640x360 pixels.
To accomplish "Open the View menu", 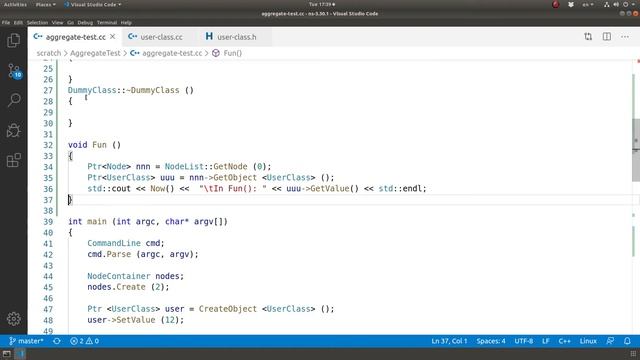I will pyautogui.click(x=58, y=22).
